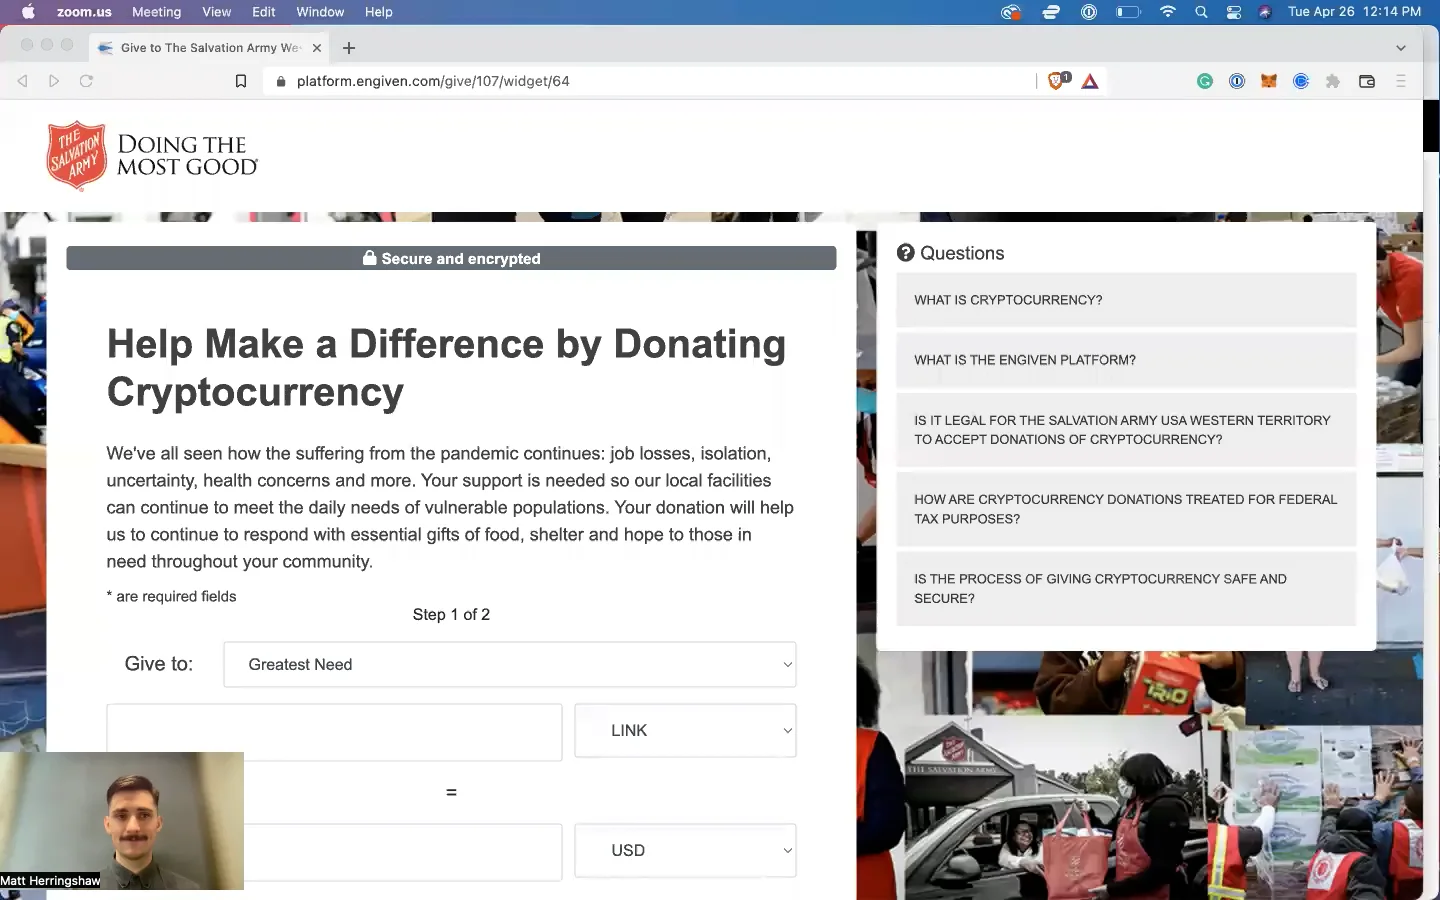Open the zoom.us application menu

84,12
